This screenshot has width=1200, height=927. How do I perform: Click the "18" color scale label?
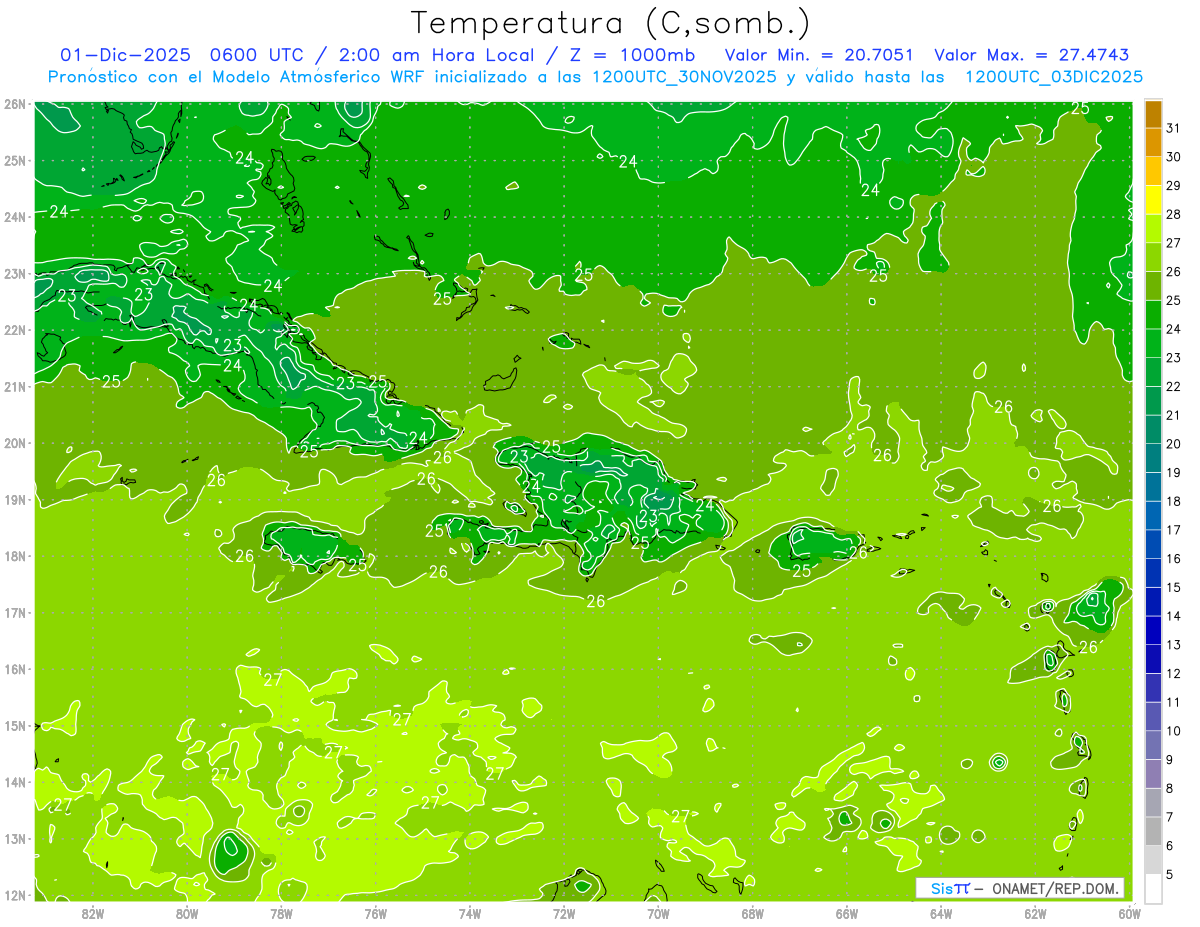click(1174, 501)
